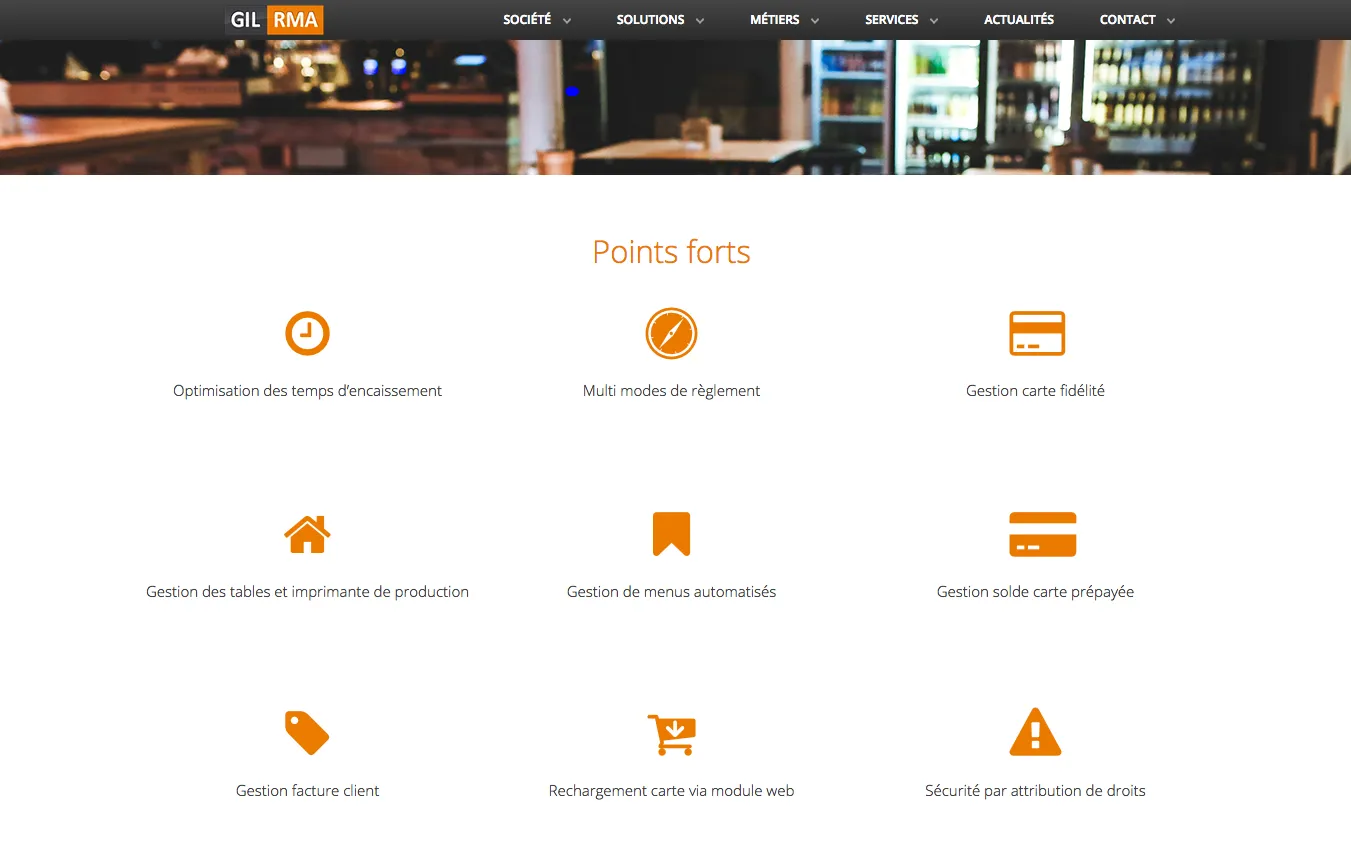Click the warning triangle icon for Sécurité
Viewport: 1351px width, 864px height.
(x=1035, y=732)
